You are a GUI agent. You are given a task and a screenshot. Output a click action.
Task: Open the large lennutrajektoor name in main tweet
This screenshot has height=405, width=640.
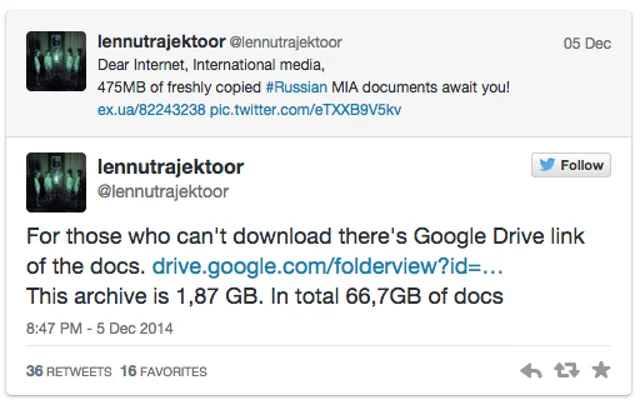[x=171, y=167]
